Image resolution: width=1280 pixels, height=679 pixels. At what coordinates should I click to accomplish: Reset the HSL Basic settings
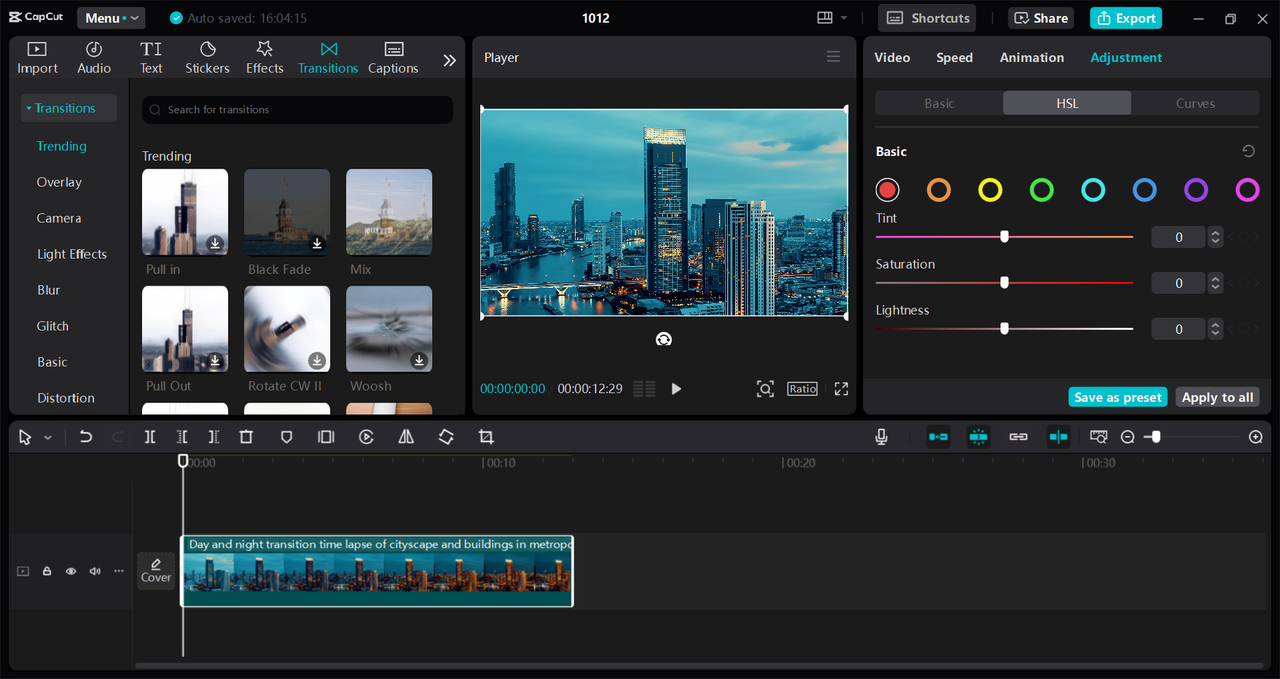pos(1248,151)
